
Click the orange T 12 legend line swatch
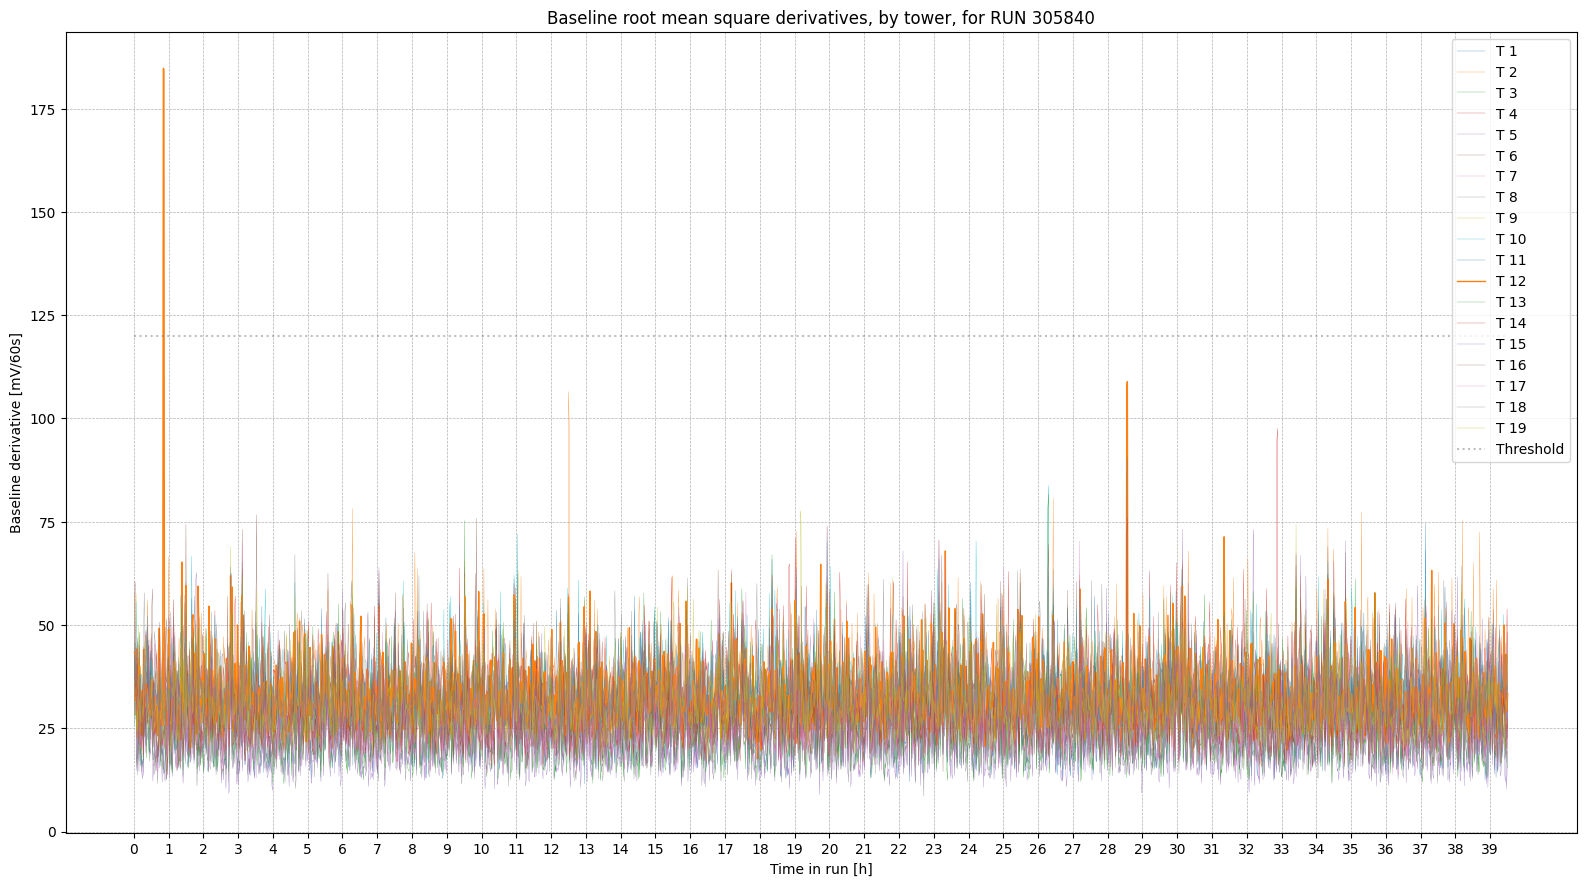tap(1471, 282)
